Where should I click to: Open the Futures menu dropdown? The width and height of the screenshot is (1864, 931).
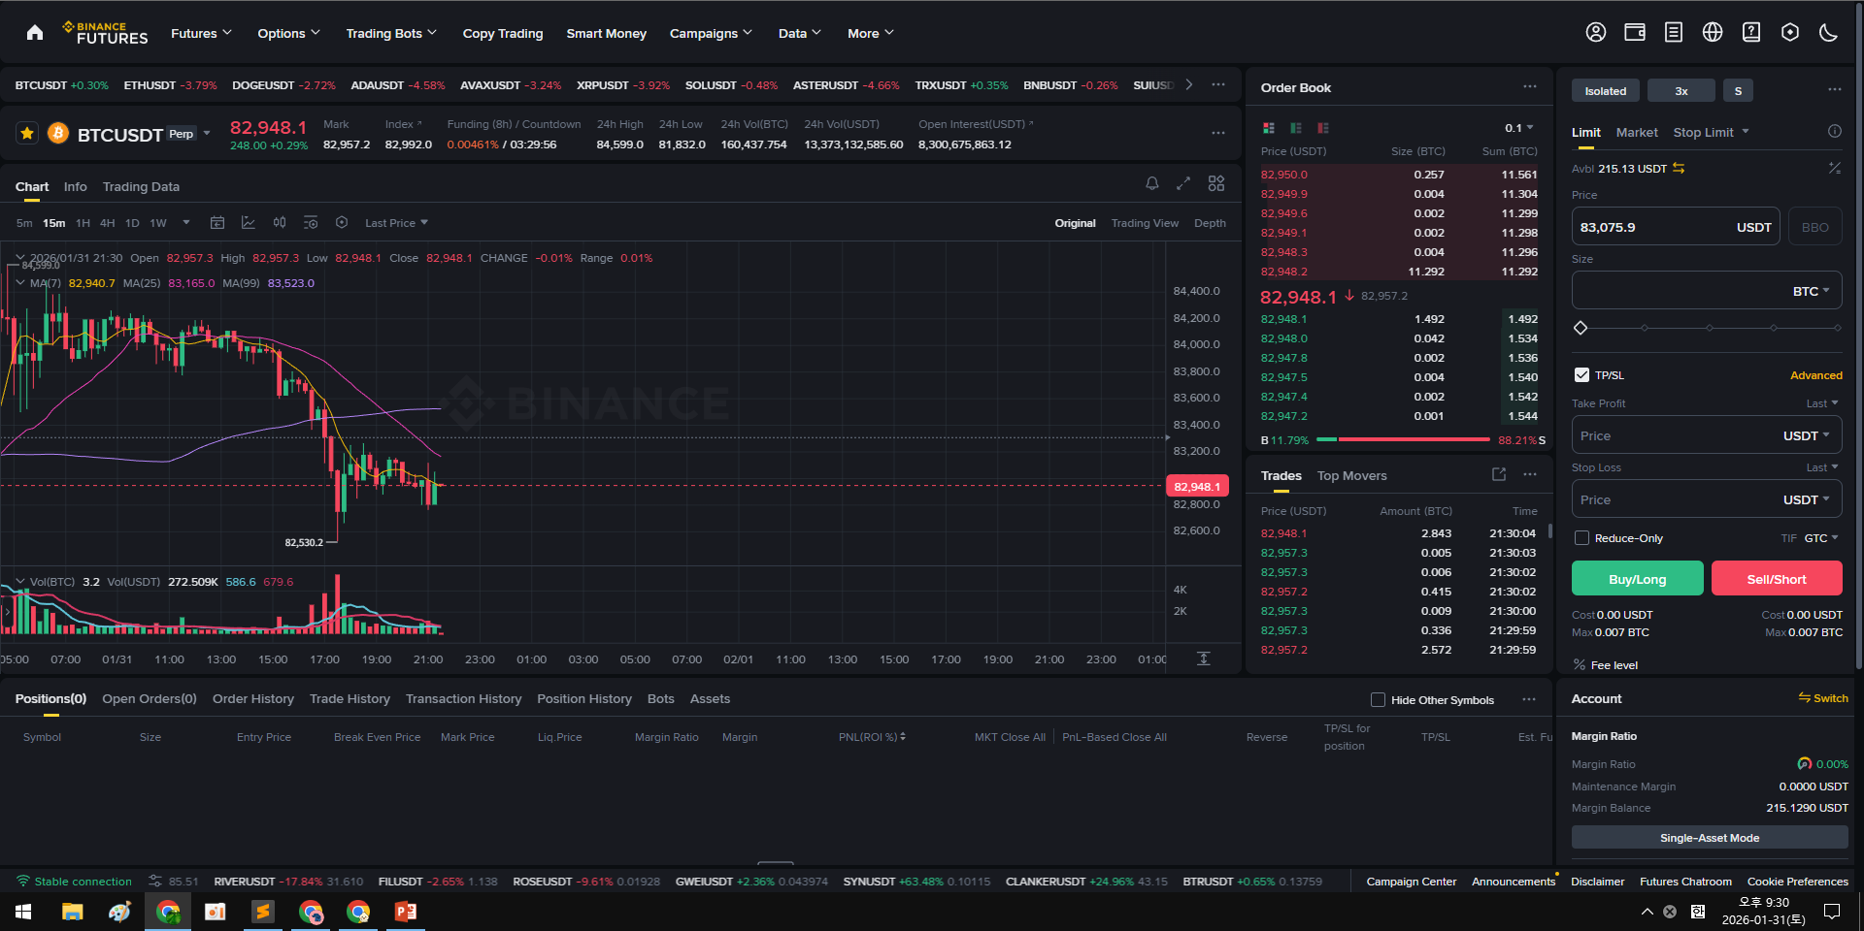201,33
